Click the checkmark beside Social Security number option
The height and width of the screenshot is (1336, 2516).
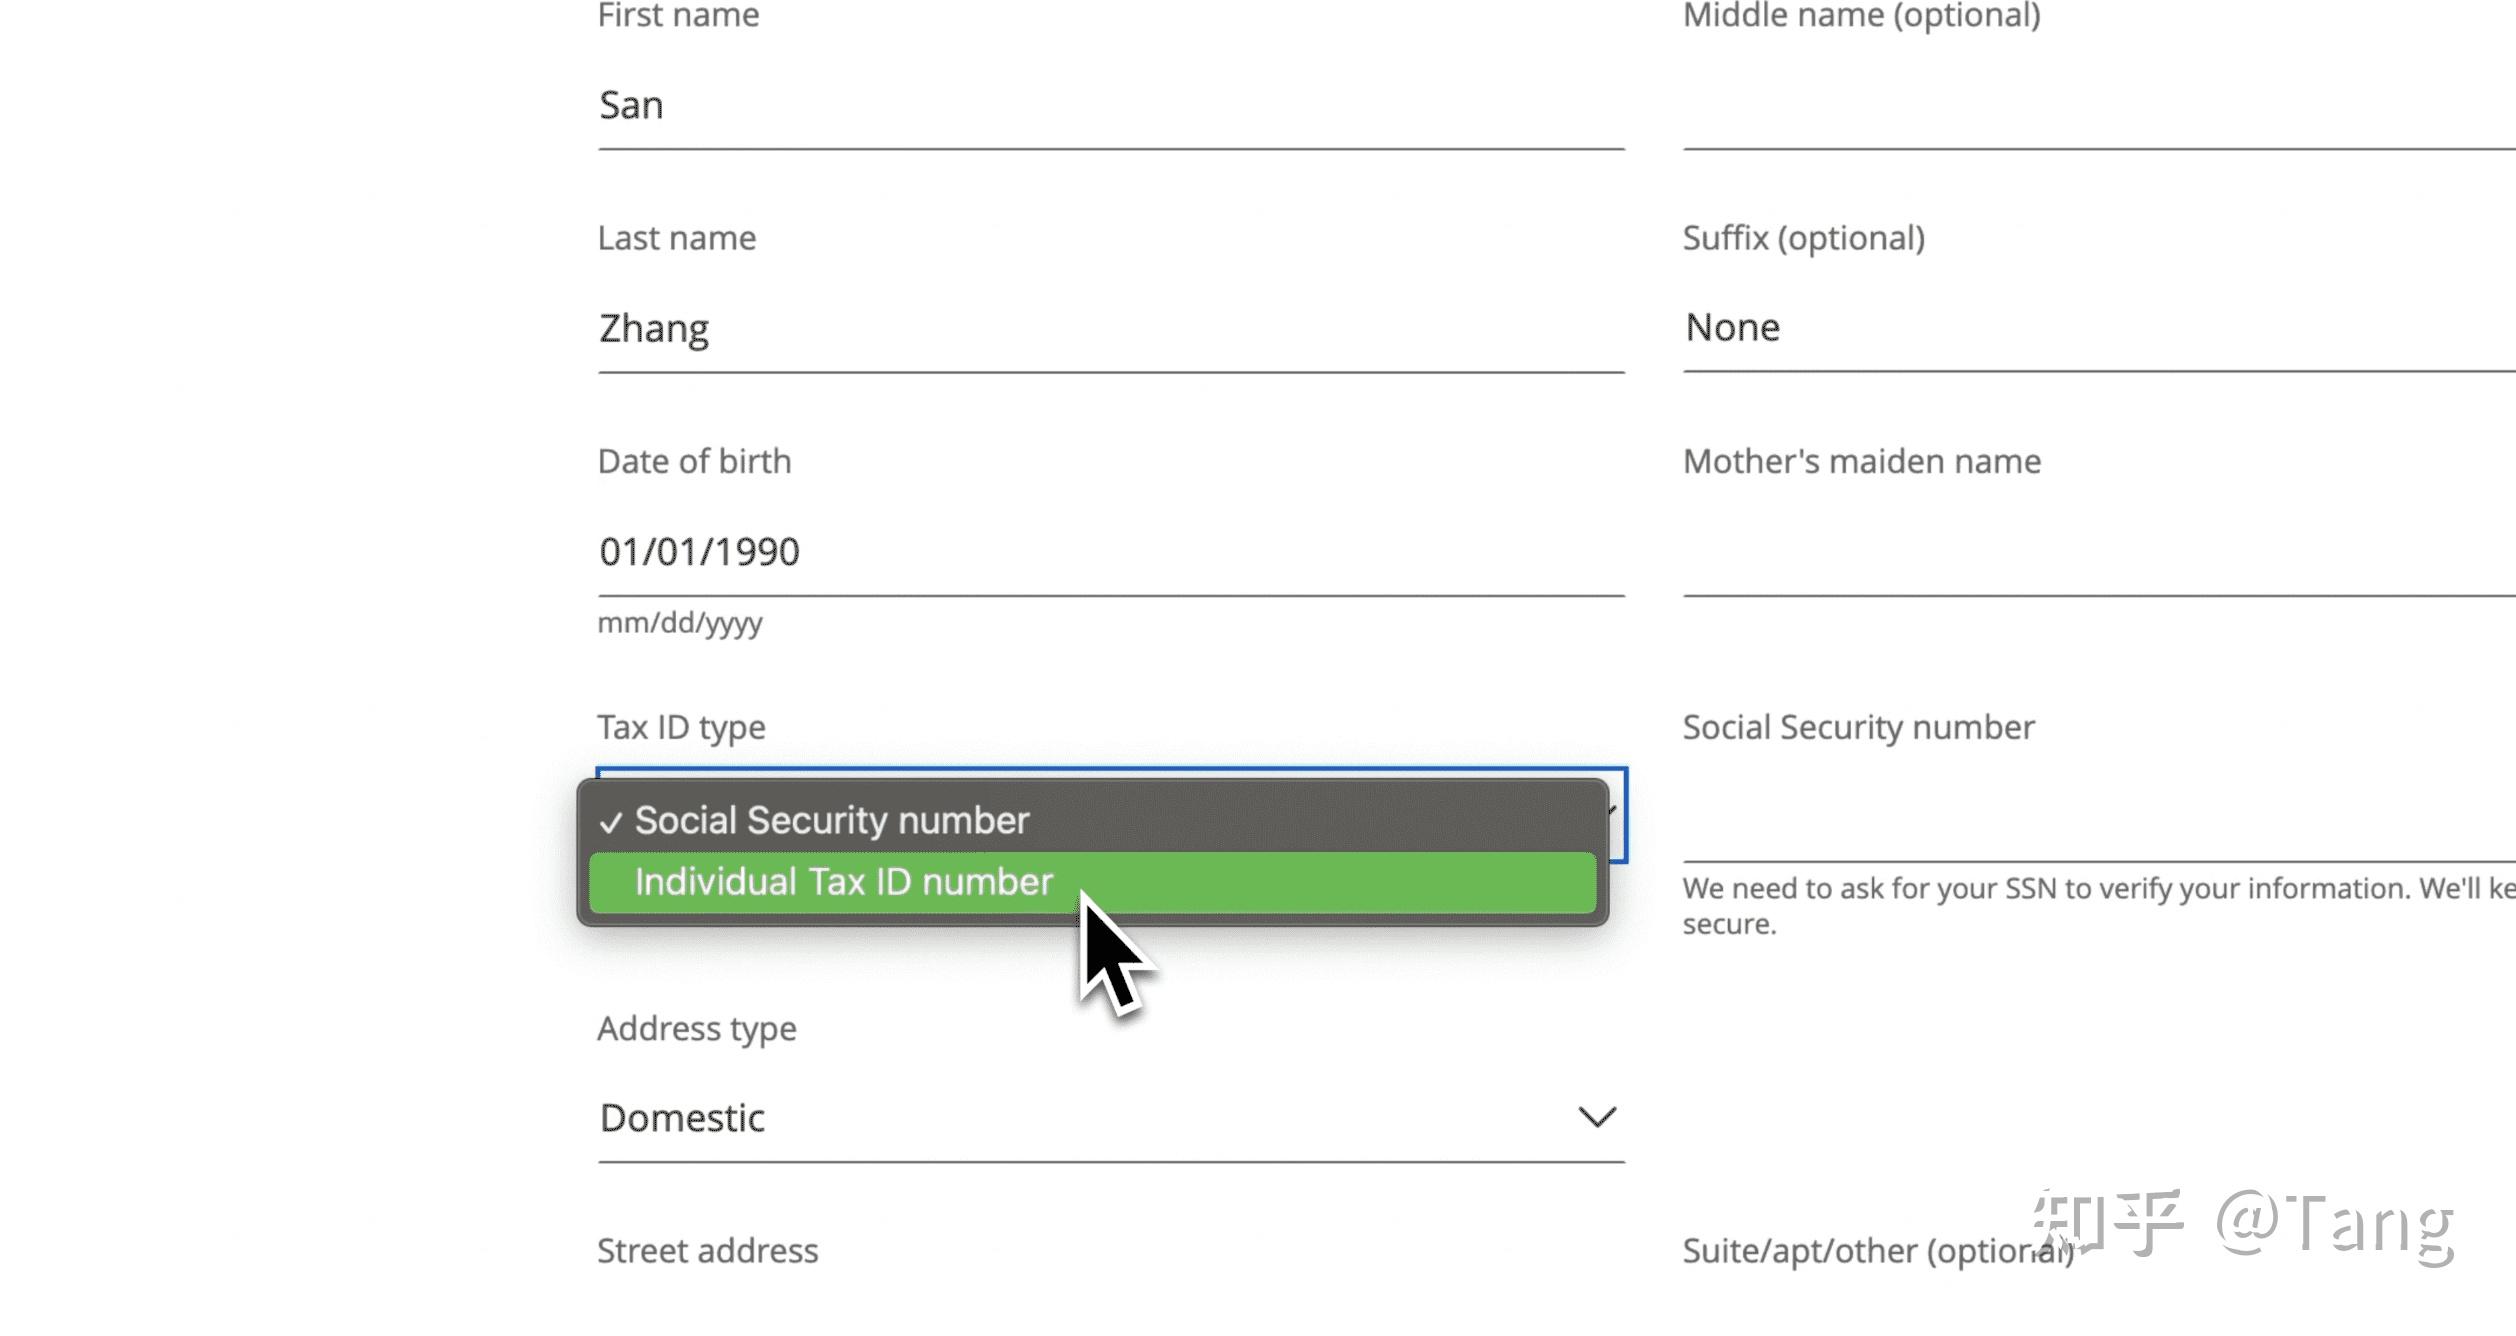point(611,823)
